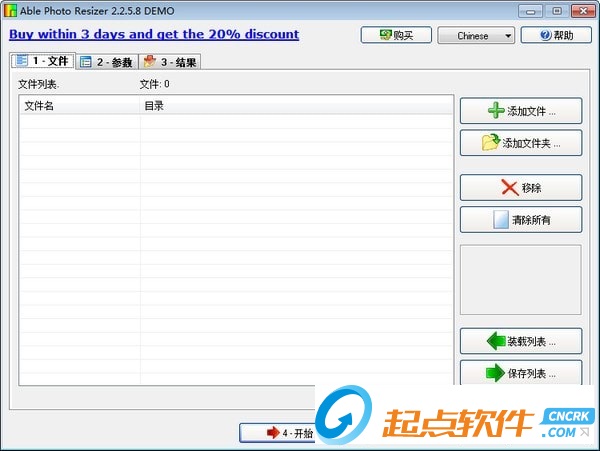Click the red X remove icon
The height and width of the screenshot is (451, 600).
(510, 188)
